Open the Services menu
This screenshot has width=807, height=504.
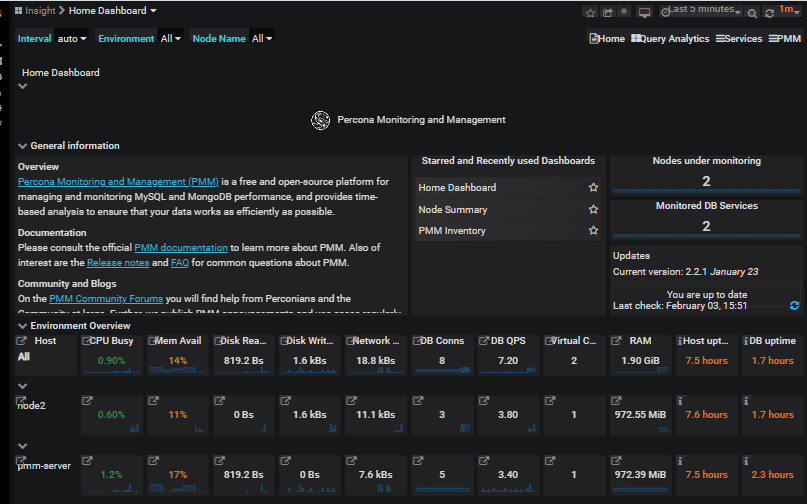pos(739,39)
